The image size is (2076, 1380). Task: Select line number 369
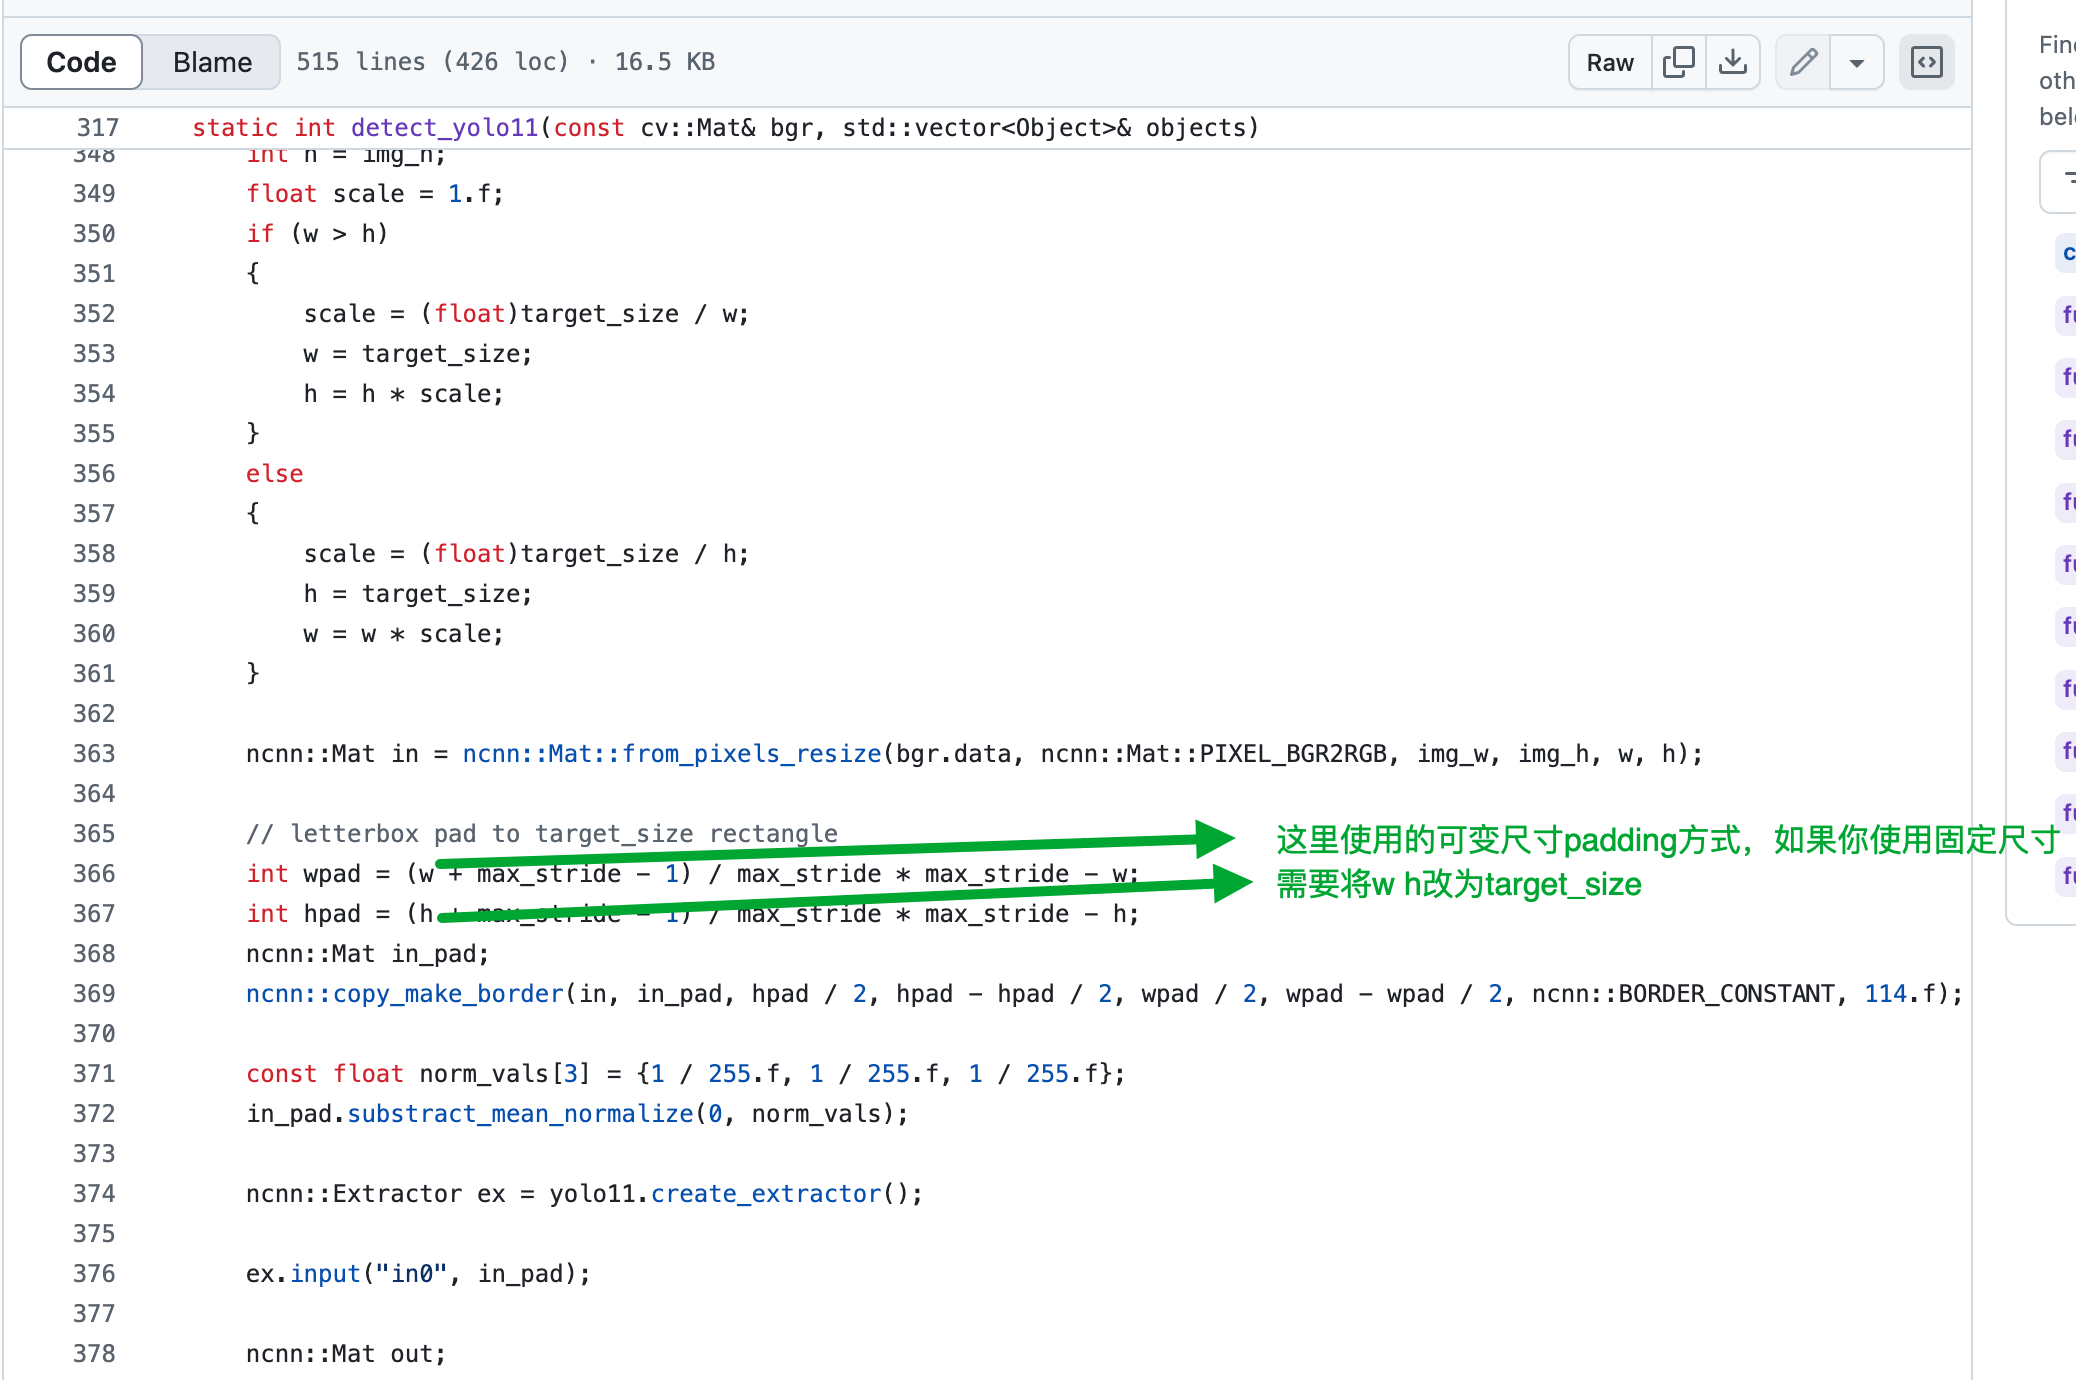coord(93,993)
